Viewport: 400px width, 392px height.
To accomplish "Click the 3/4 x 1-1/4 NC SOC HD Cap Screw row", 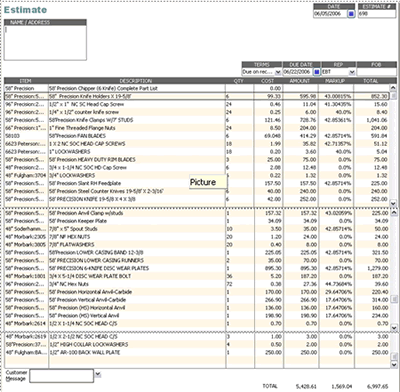I will point(197,168).
